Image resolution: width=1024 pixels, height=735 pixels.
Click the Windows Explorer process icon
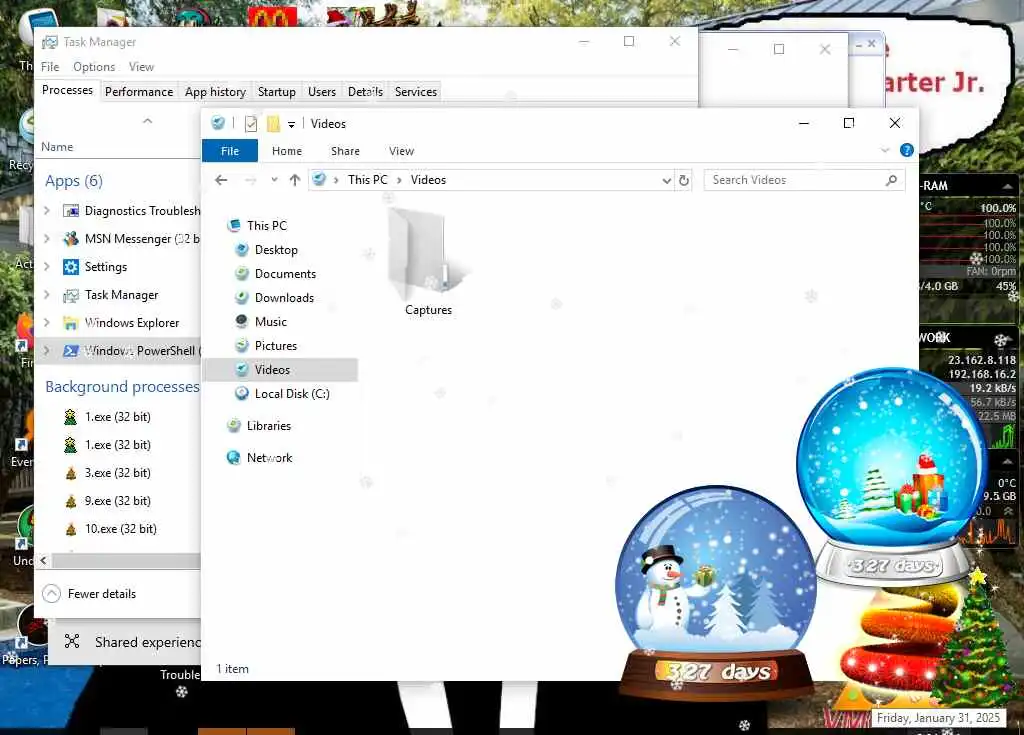click(71, 323)
